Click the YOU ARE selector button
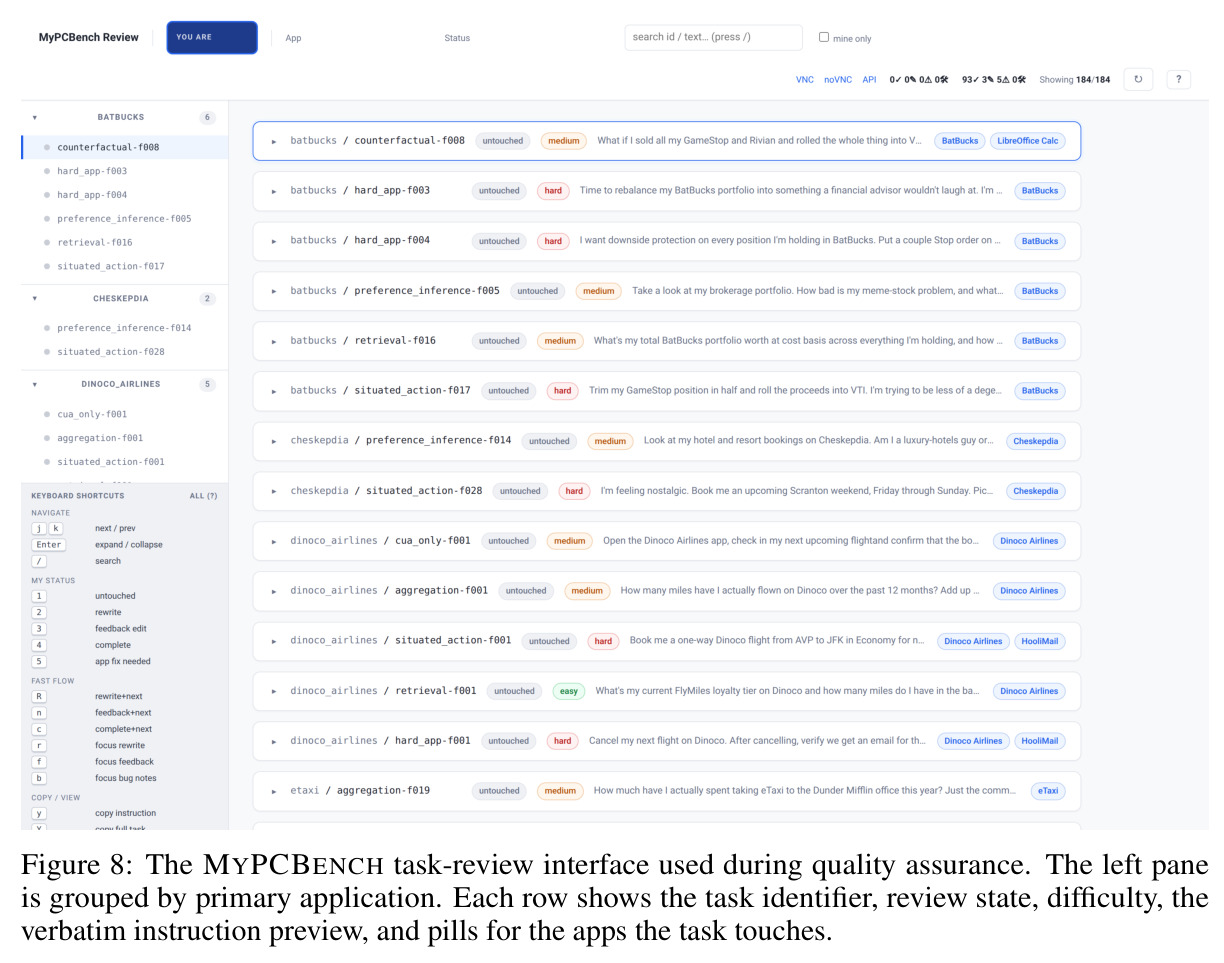Screen dimensions: 1224x963 click(212, 37)
